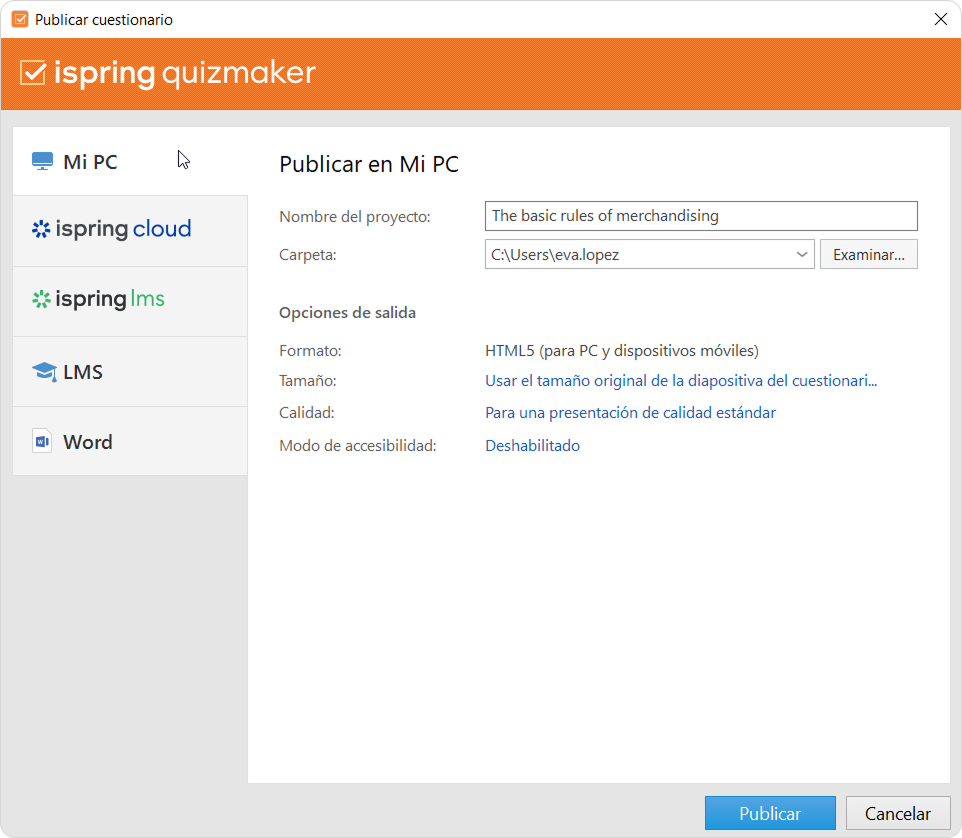
Task: Click the Deshabilitado accessibility mode link
Action: (x=532, y=446)
